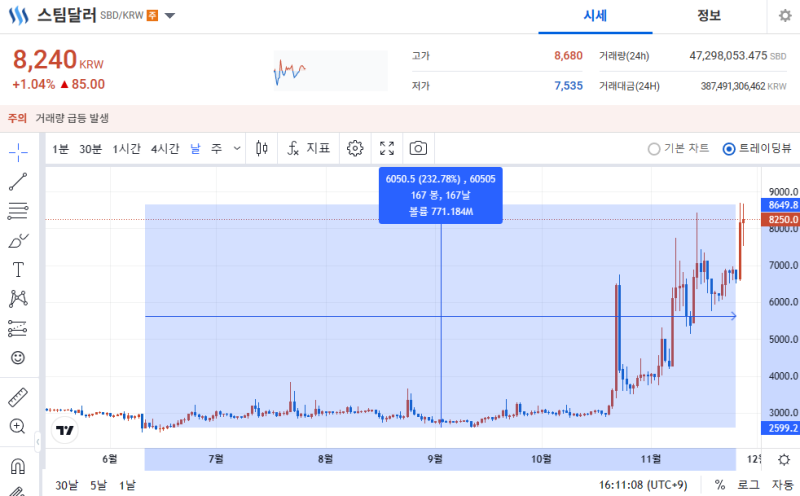
Task: Select the 4시간 interval
Action: tap(165, 149)
